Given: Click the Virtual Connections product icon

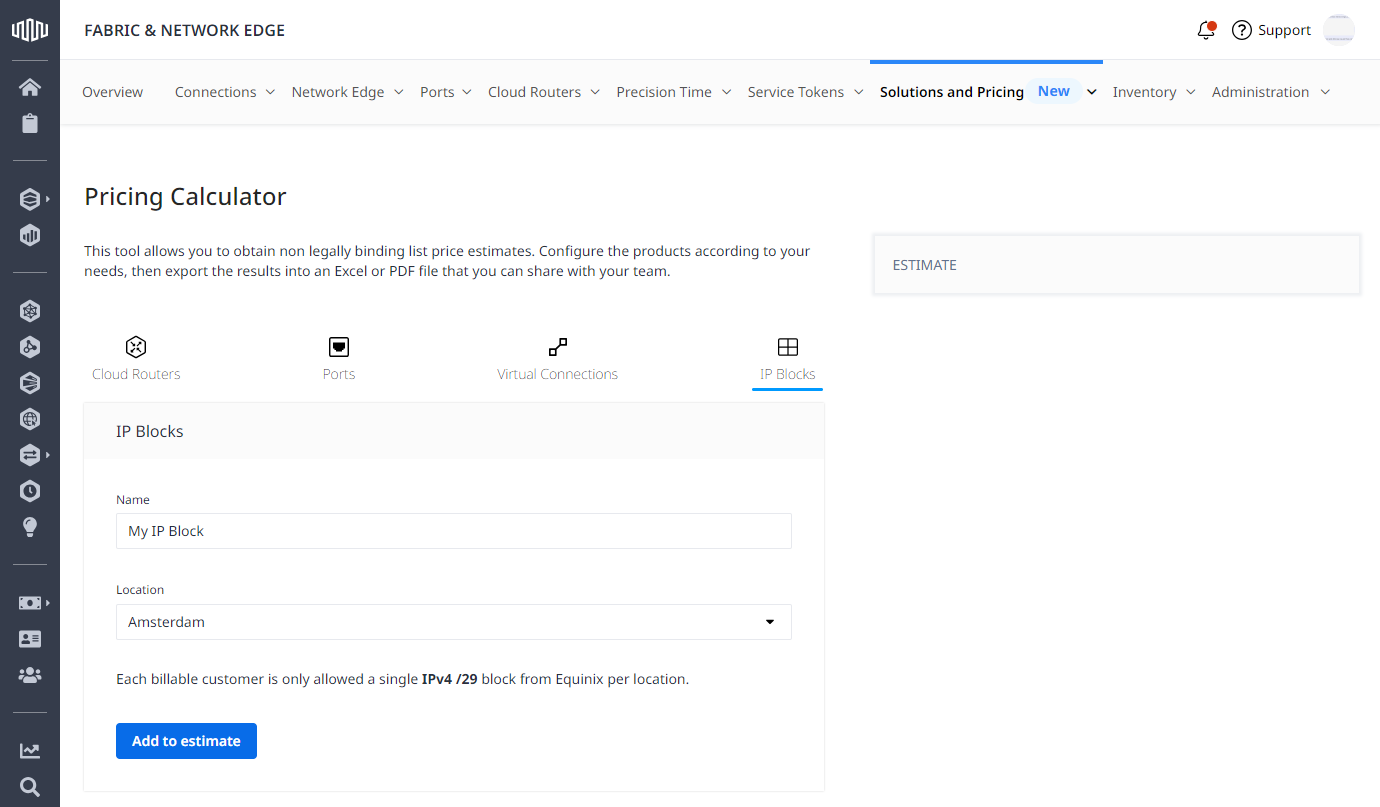Looking at the screenshot, I should [x=558, y=347].
